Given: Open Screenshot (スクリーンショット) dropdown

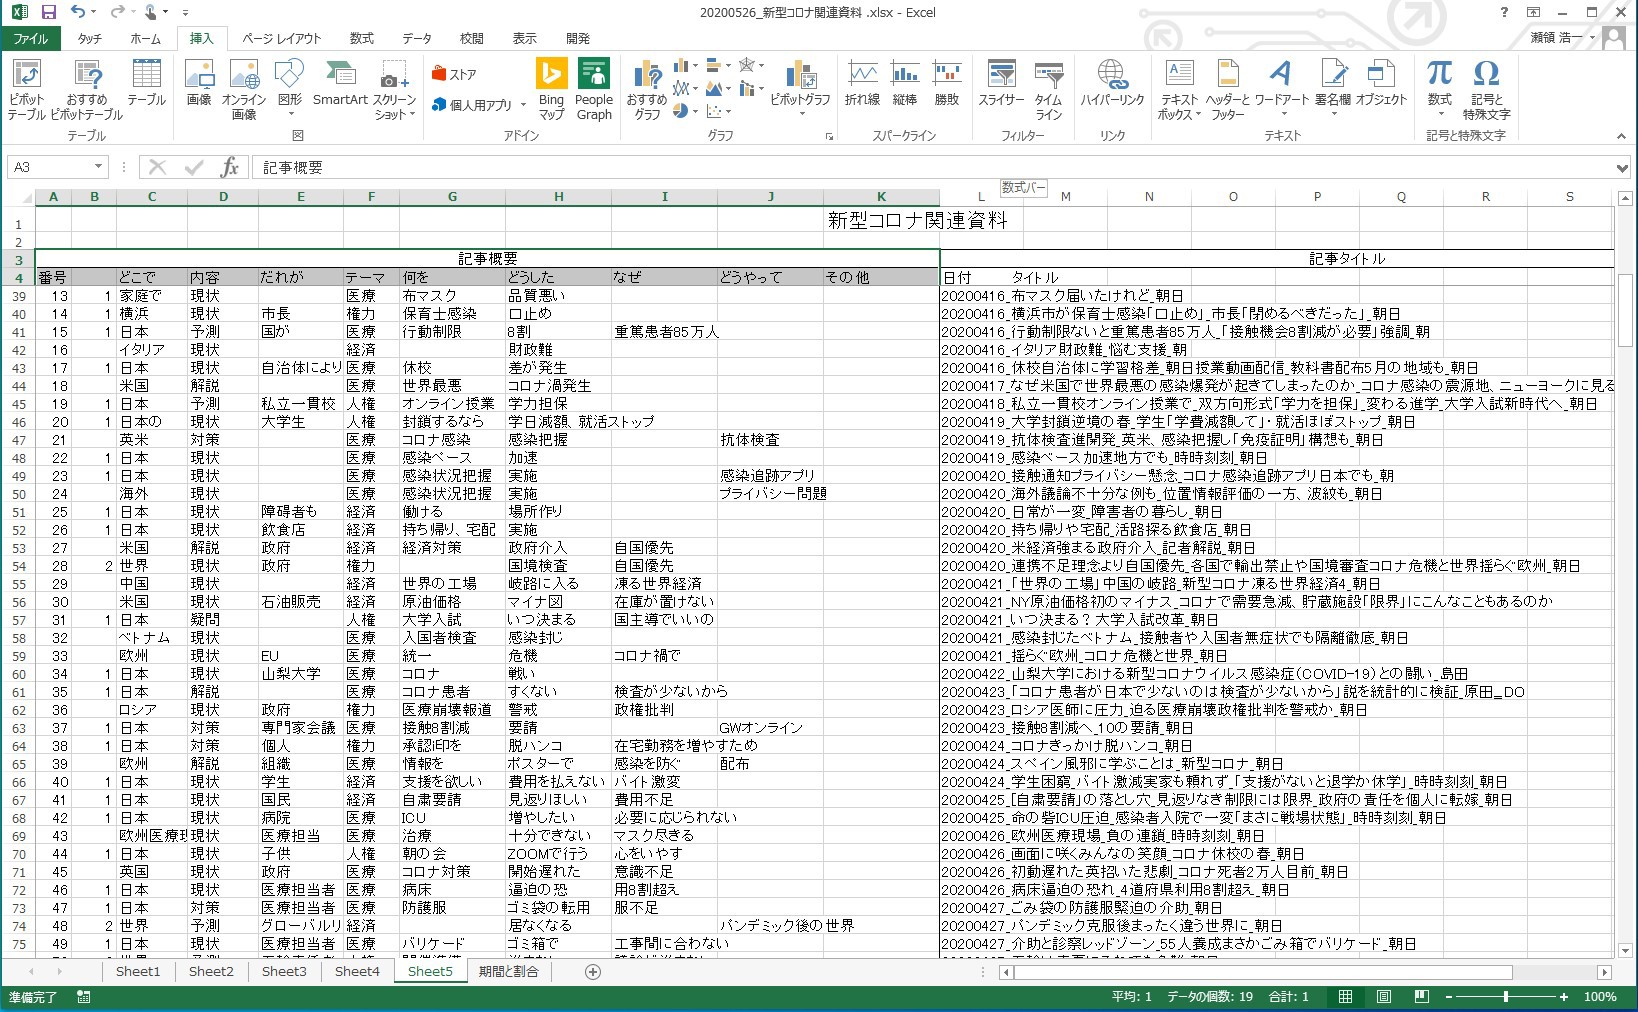Looking at the screenshot, I should tap(394, 90).
